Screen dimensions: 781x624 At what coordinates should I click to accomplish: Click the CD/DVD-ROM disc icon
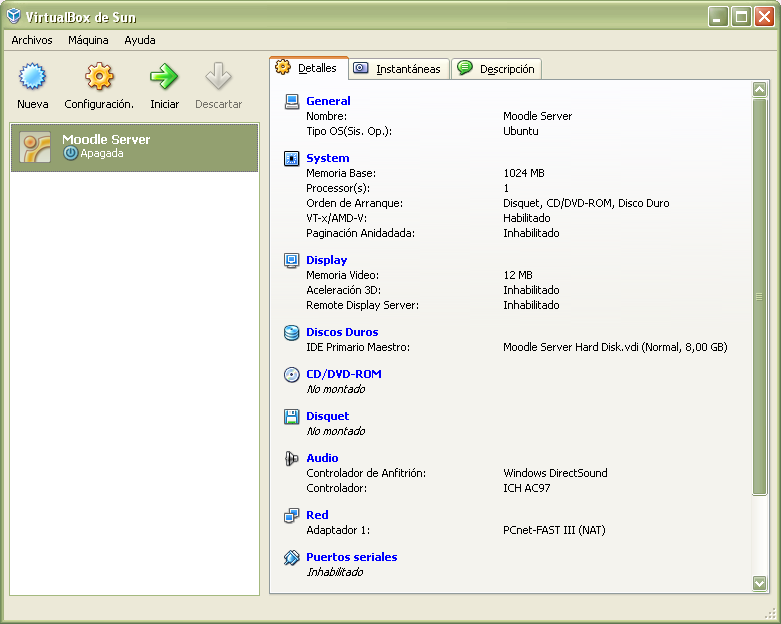point(291,374)
